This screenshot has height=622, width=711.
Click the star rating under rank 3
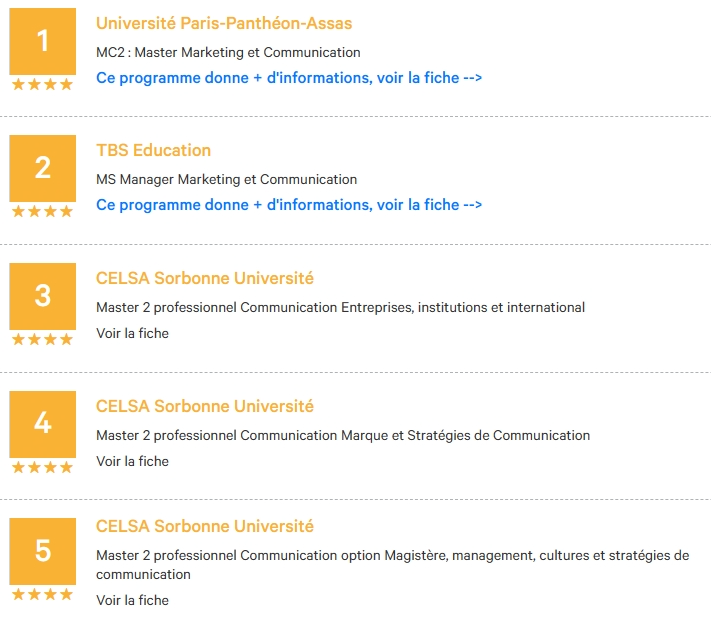pyautogui.click(x=42, y=339)
